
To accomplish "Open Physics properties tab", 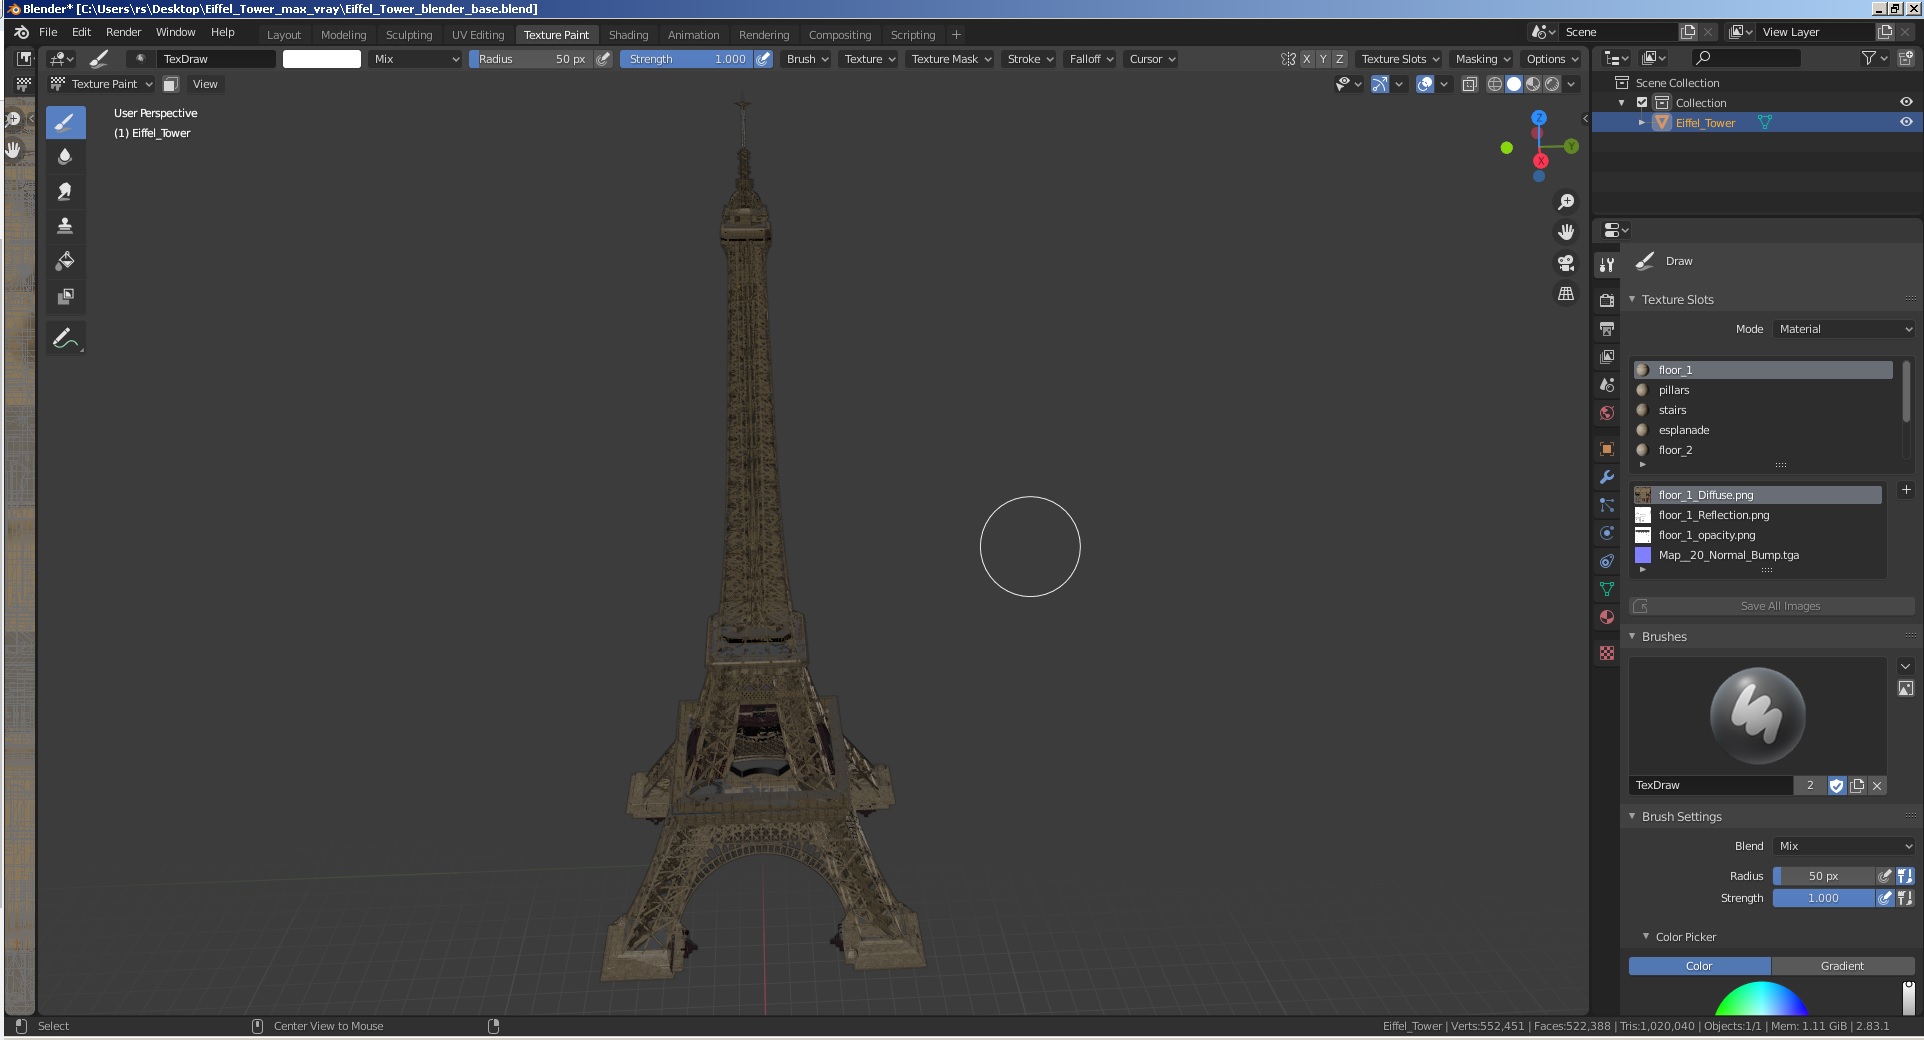I will coord(1607,533).
